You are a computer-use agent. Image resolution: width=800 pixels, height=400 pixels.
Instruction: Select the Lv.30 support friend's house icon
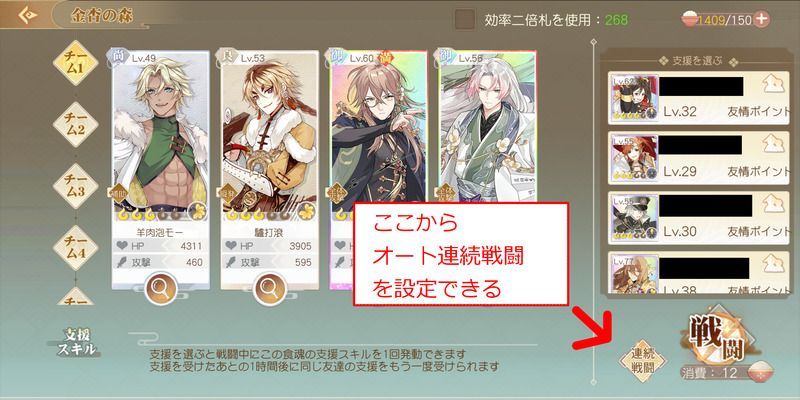point(774,205)
